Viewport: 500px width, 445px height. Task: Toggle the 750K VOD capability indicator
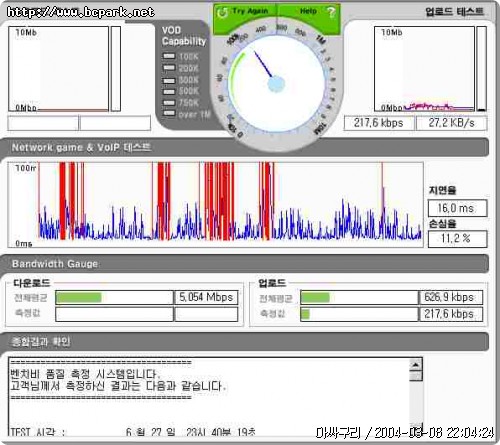point(169,103)
